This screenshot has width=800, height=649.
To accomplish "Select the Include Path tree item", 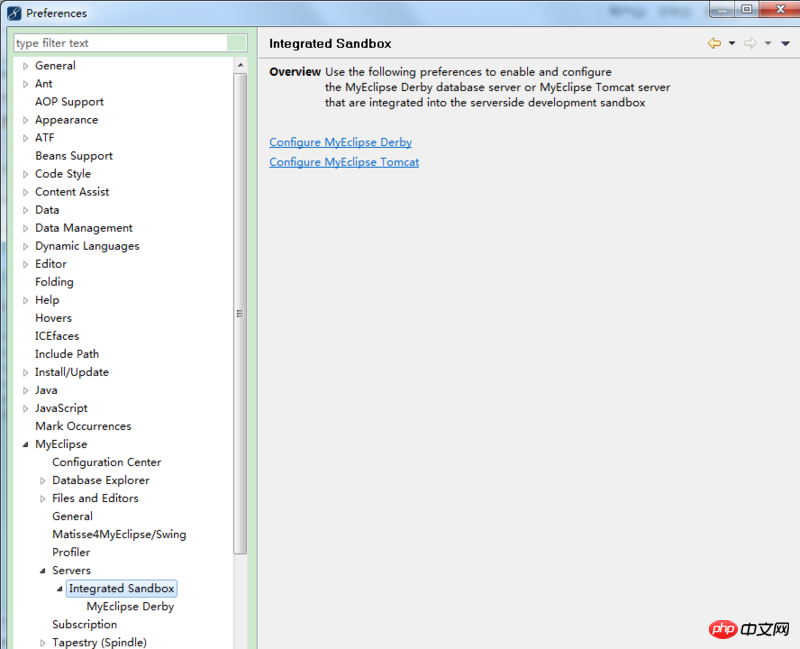I will click(x=67, y=354).
